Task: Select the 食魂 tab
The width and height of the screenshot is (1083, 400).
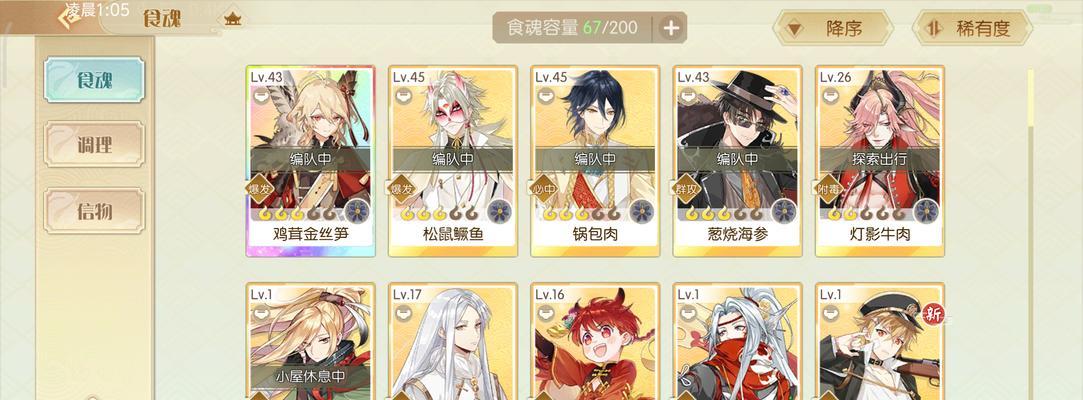Action: pyautogui.click(x=94, y=79)
